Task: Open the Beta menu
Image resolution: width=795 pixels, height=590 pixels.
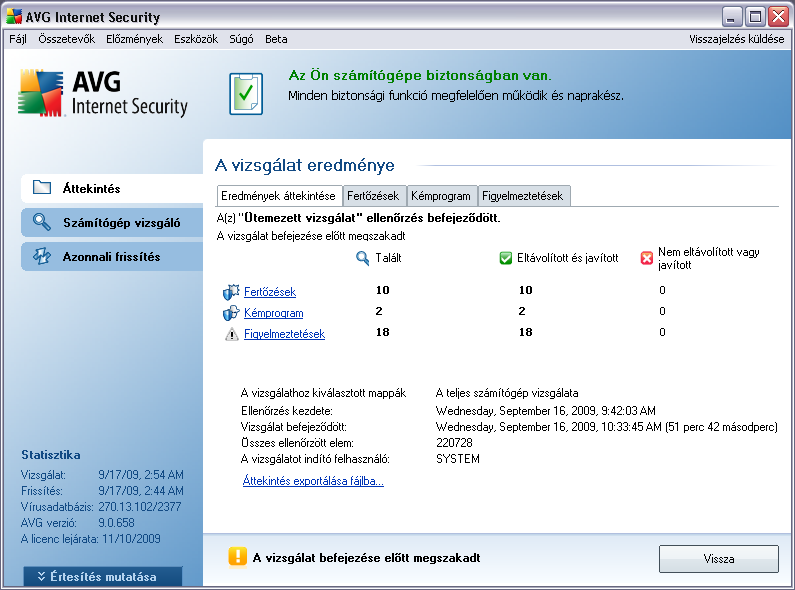Action: pyautogui.click(x=276, y=39)
